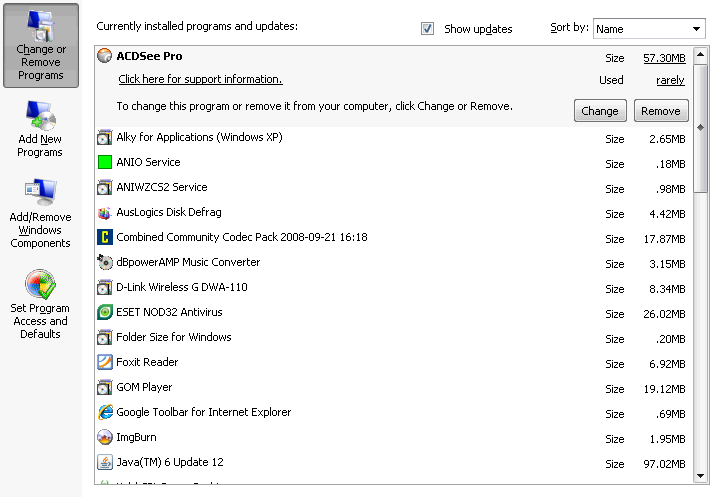Select dBpowerAMP Music Converter entry
722x497 pixels.
click(393, 262)
